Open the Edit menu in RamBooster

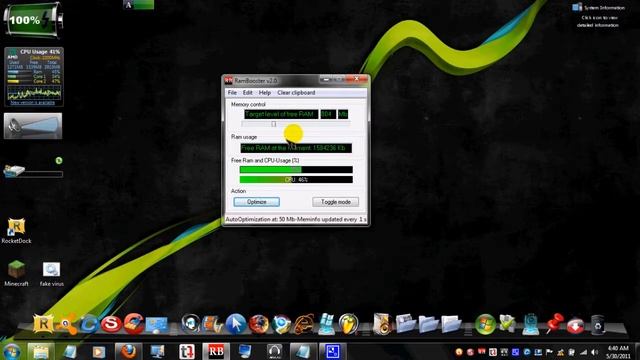[x=247, y=93]
